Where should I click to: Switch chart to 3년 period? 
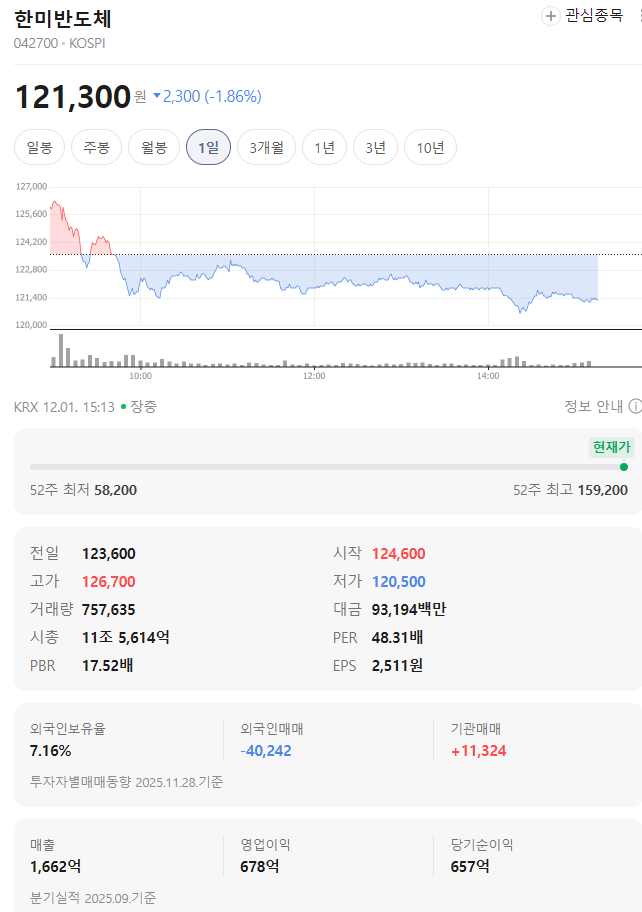tap(376, 147)
